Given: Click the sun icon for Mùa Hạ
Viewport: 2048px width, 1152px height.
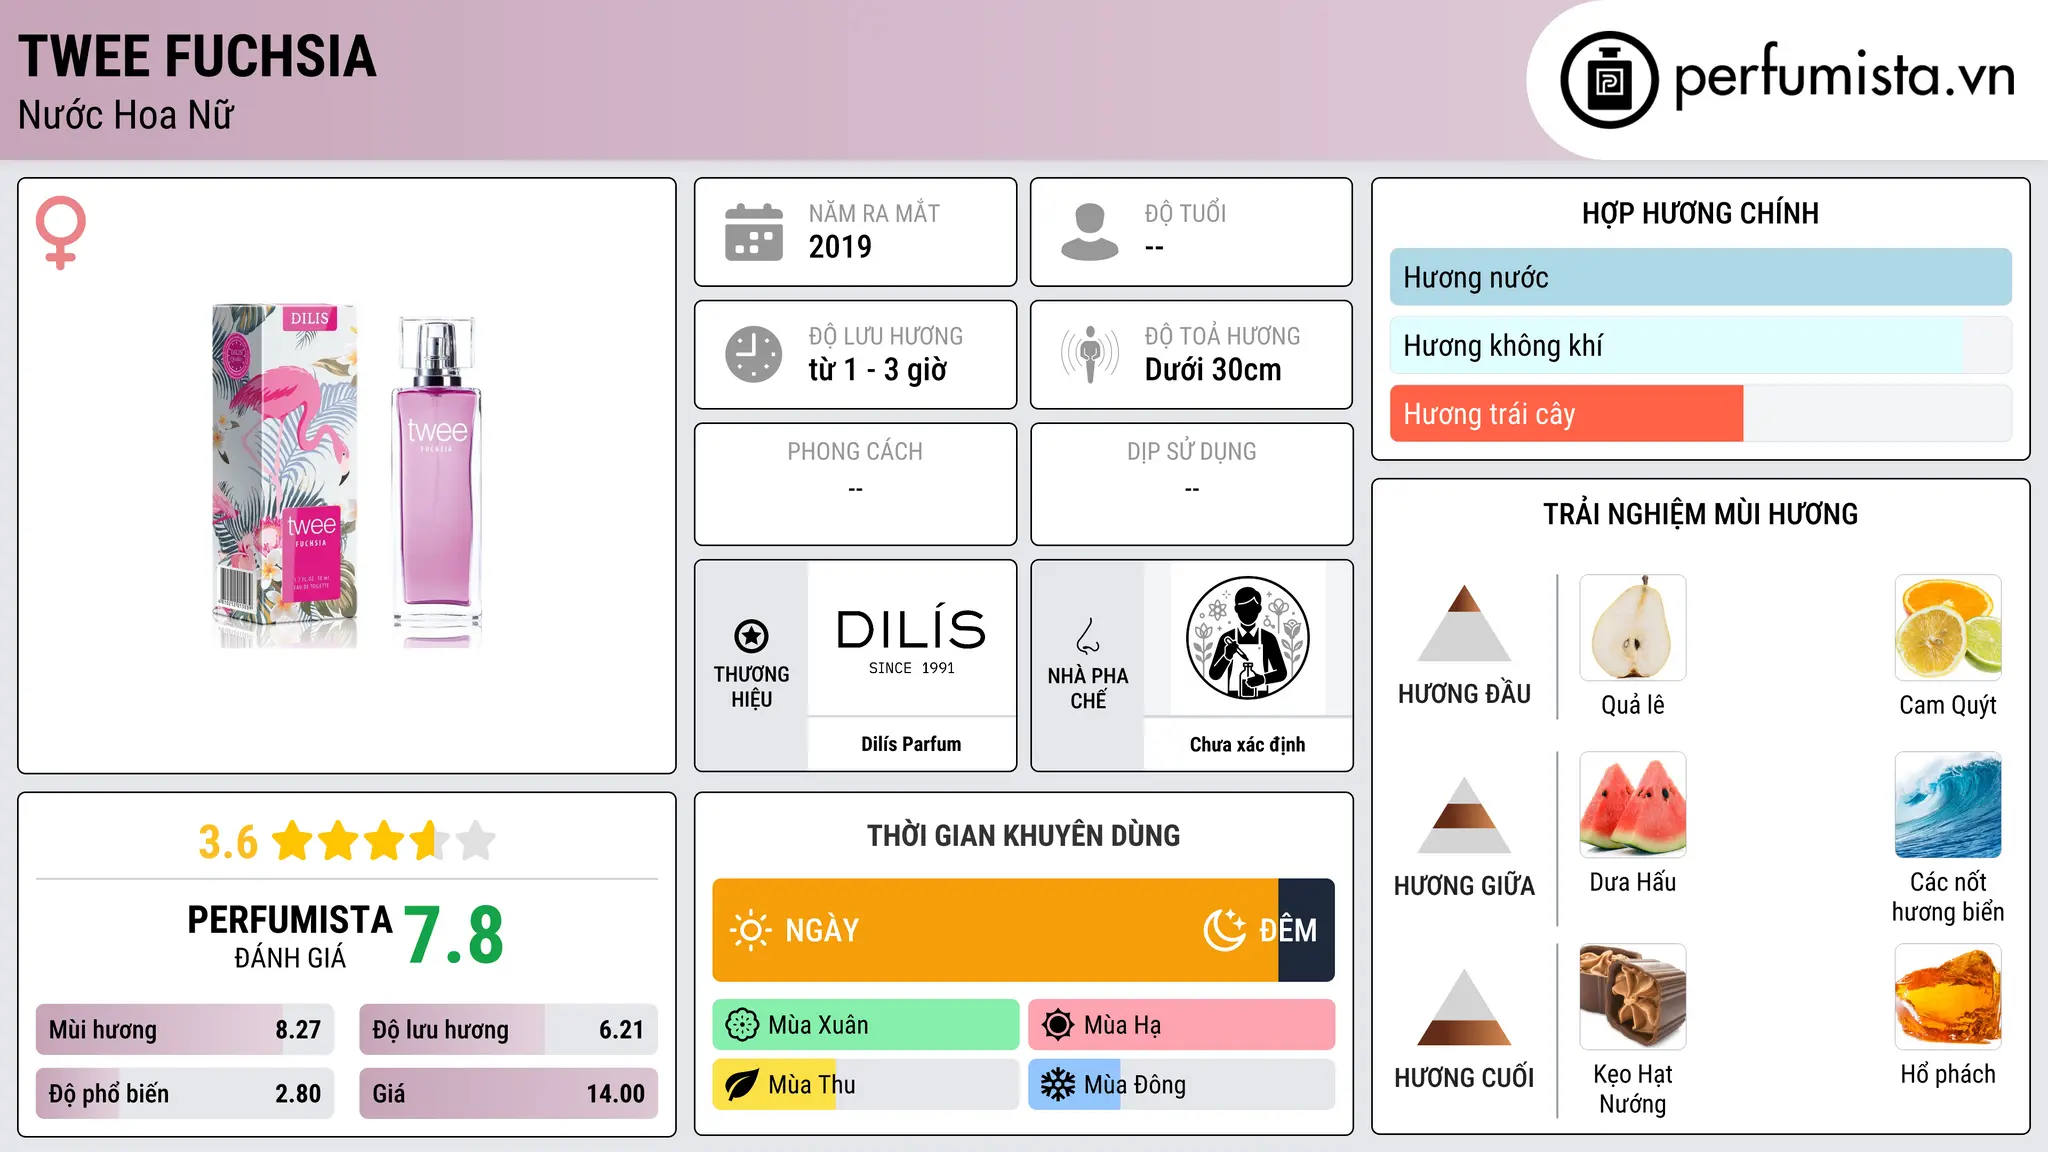Looking at the screenshot, I should [1058, 1025].
